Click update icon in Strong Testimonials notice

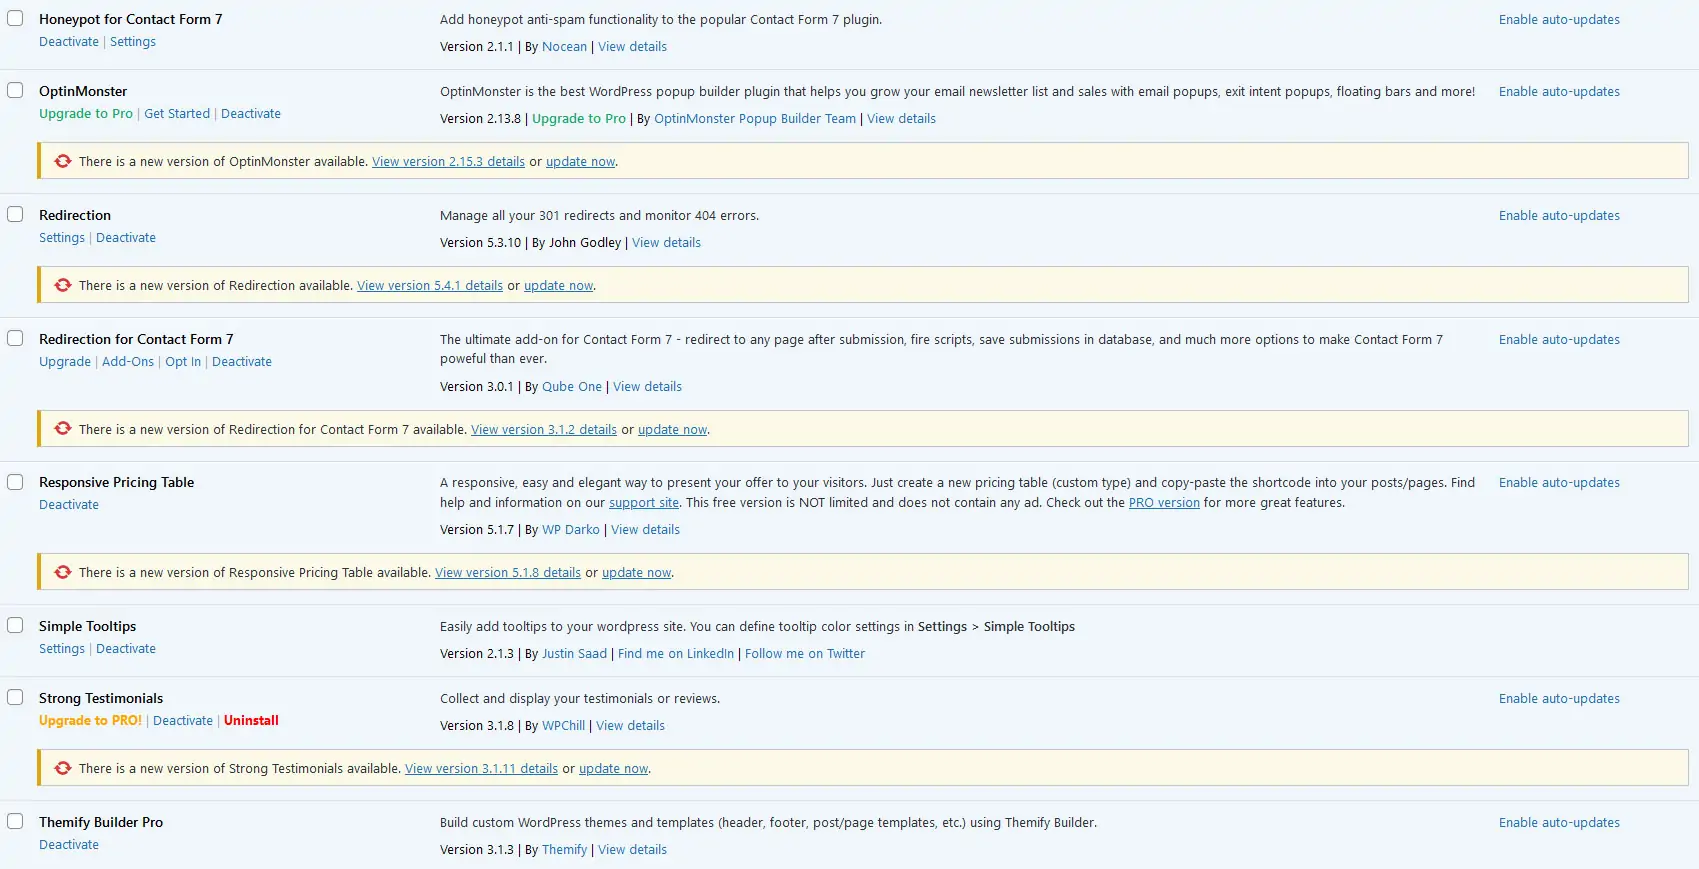[63, 768]
